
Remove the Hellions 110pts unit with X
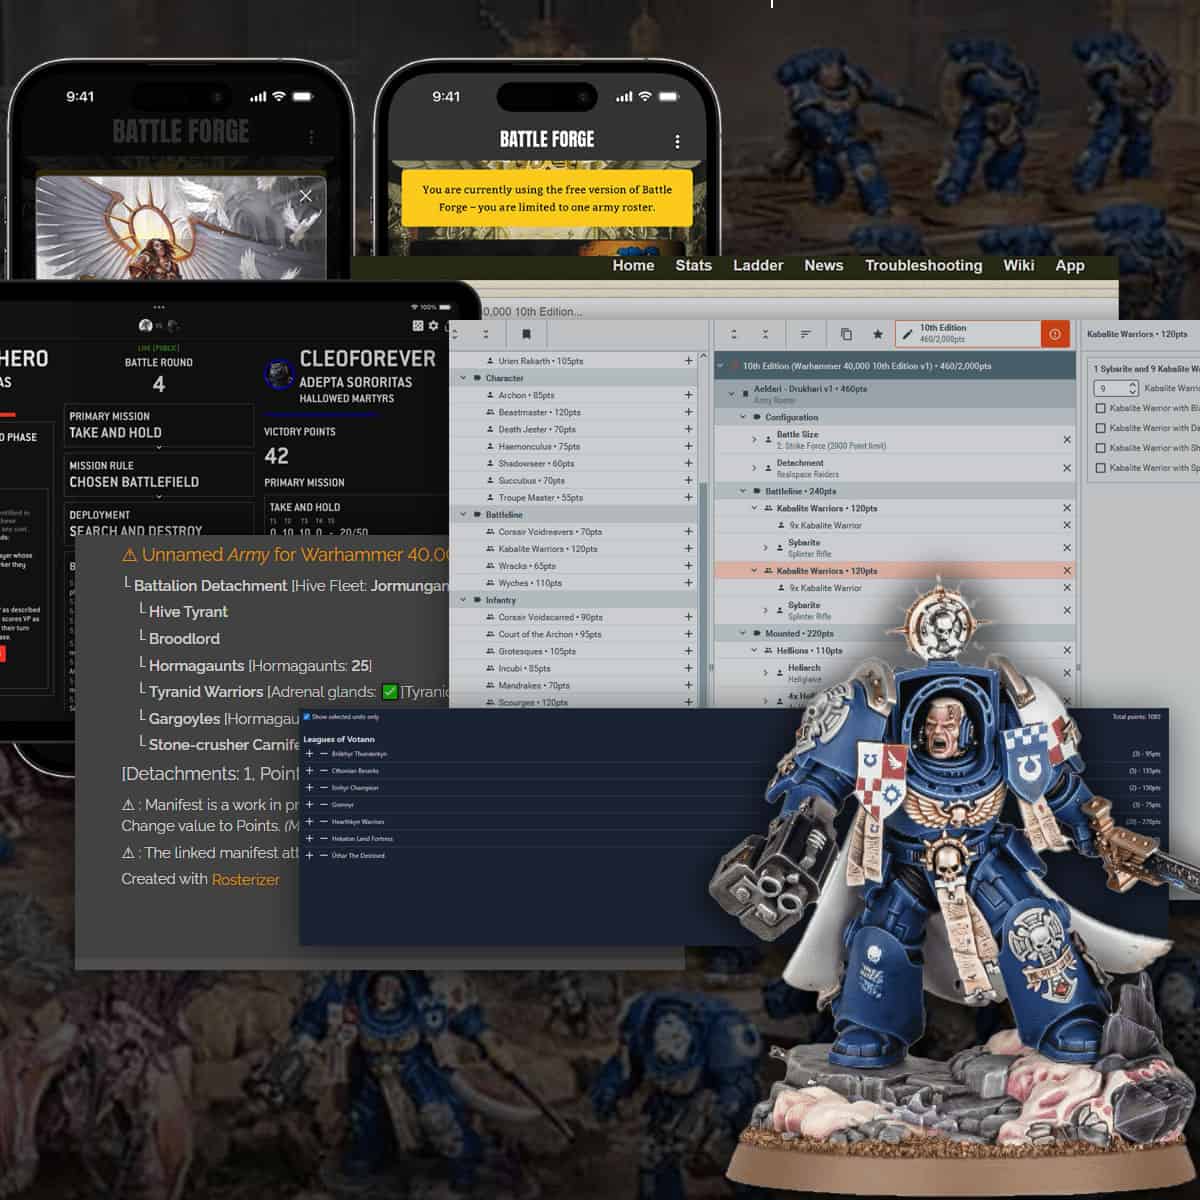coord(1067,650)
